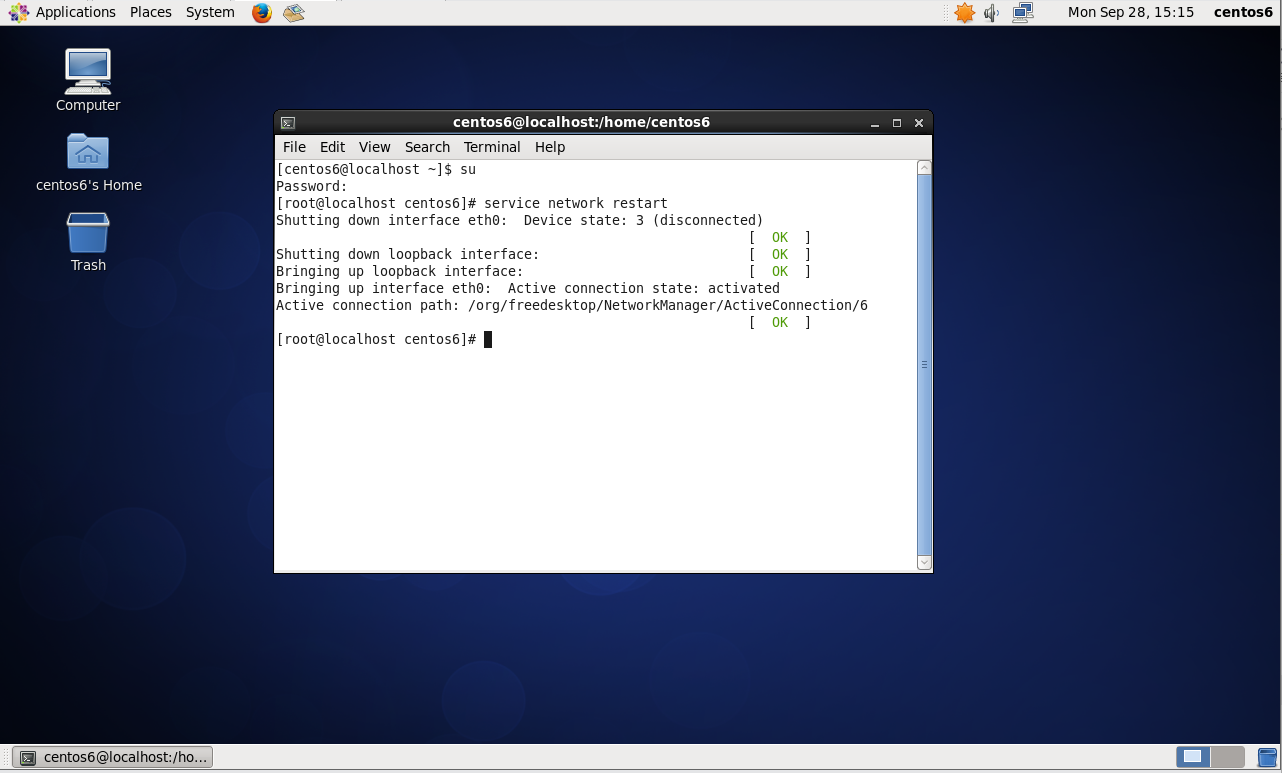This screenshot has height=773, width=1282.
Task: Click the Trash applet in the bottom panel
Action: [x=1267, y=758]
